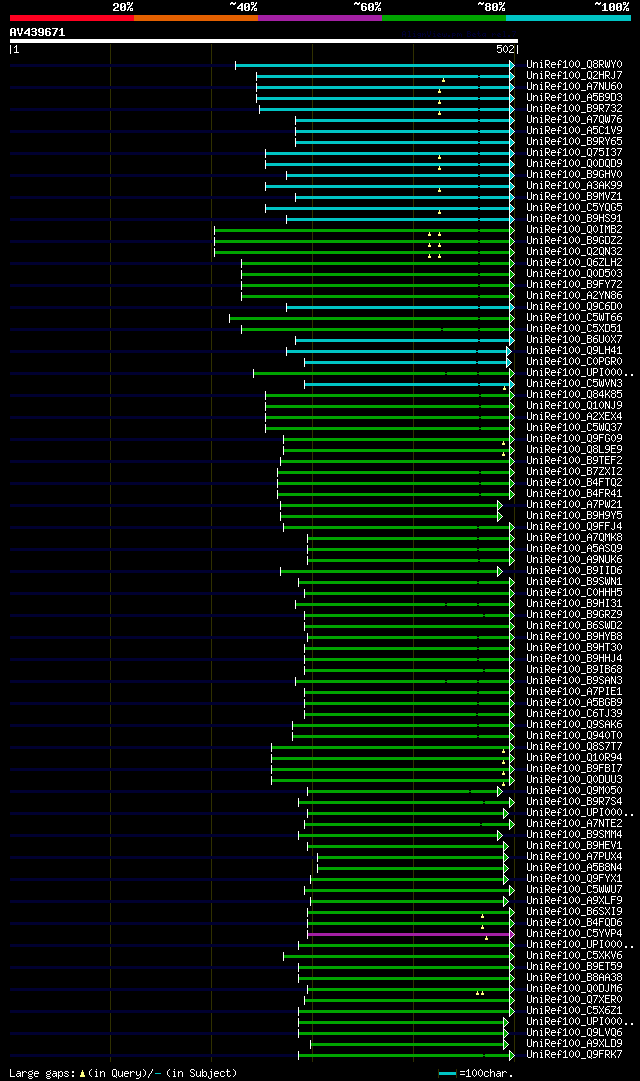Select hit label UniRef100_B9GHV0
The height and width of the screenshot is (1081, 640).
click(x=574, y=175)
